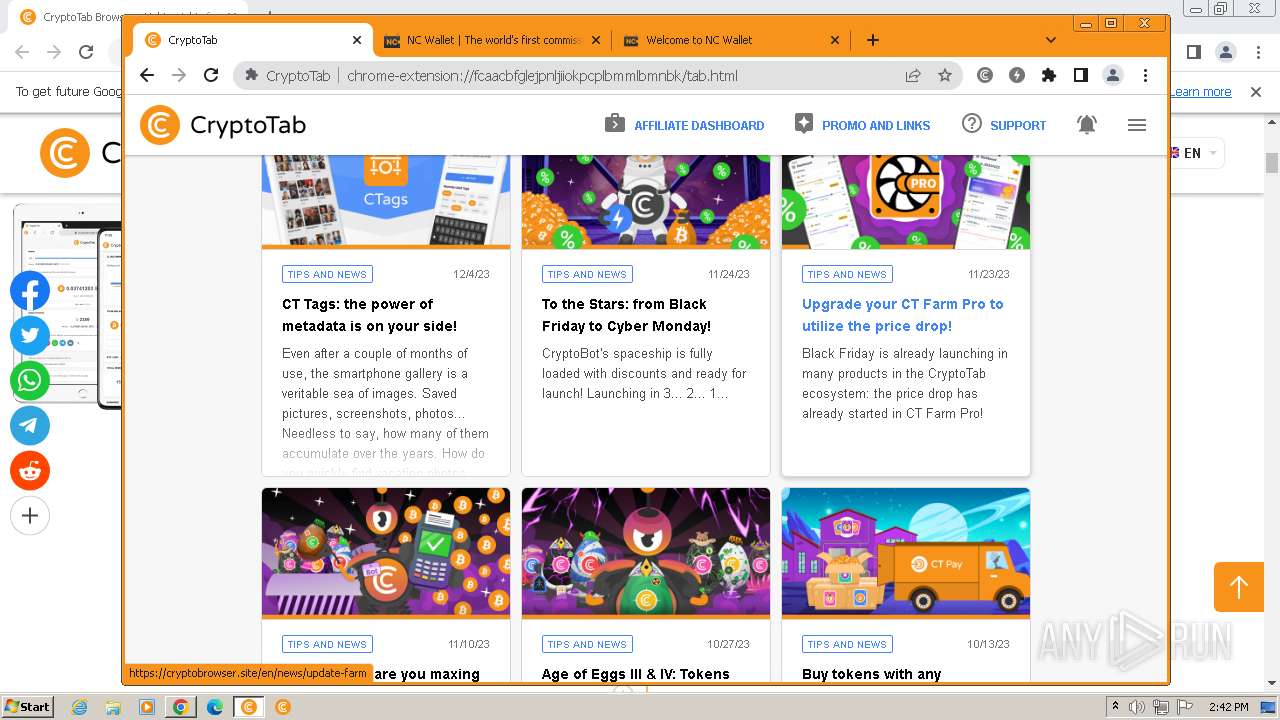Open the CT Farm PRO article thumbnail
The height and width of the screenshot is (720, 1280).
pyautogui.click(x=906, y=201)
